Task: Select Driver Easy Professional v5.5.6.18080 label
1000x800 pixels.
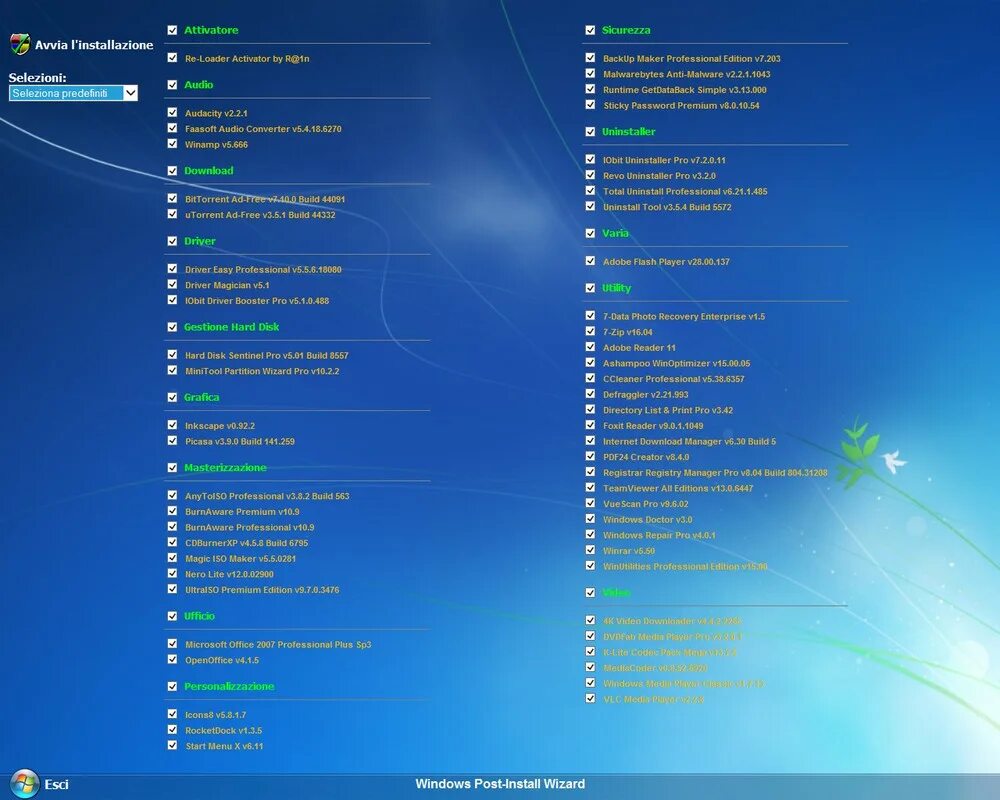Action: (x=263, y=270)
